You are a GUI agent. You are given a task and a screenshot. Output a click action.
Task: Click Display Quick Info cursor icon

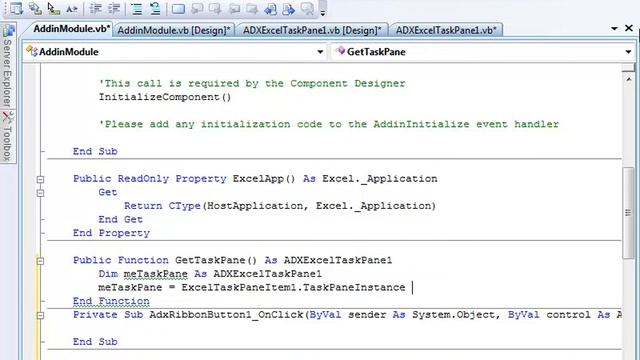[53, 9]
